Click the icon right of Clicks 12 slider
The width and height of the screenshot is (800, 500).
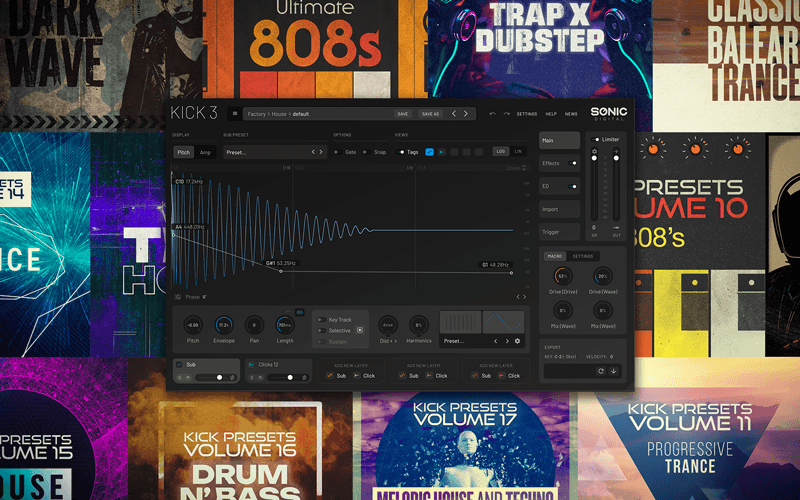coord(305,378)
